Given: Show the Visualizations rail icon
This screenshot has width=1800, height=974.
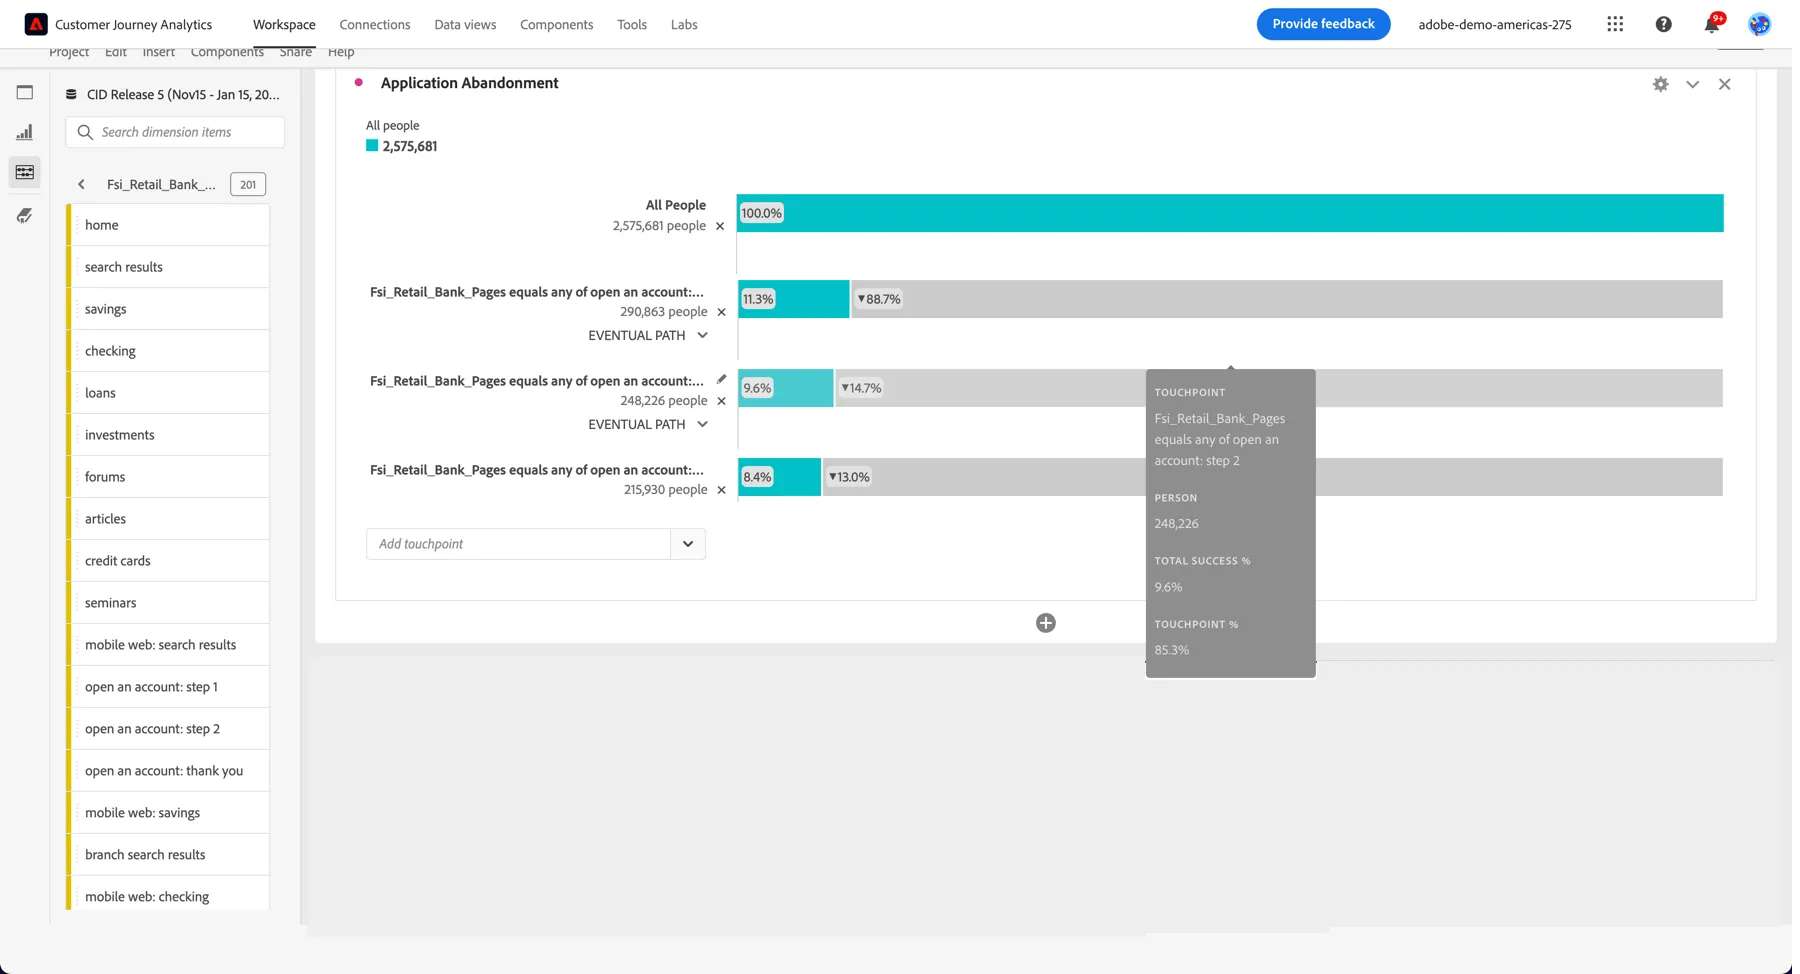Looking at the screenshot, I should [25, 132].
